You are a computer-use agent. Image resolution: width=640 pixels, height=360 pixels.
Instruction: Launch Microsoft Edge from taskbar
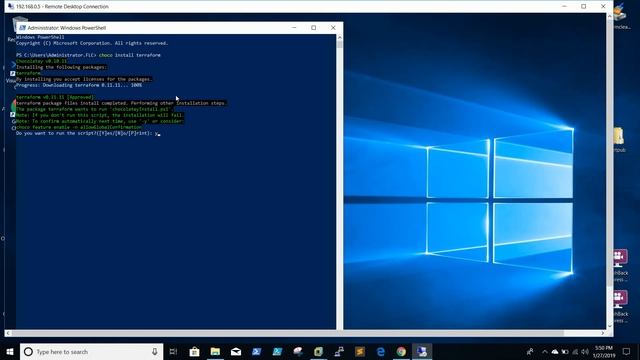click(380, 351)
